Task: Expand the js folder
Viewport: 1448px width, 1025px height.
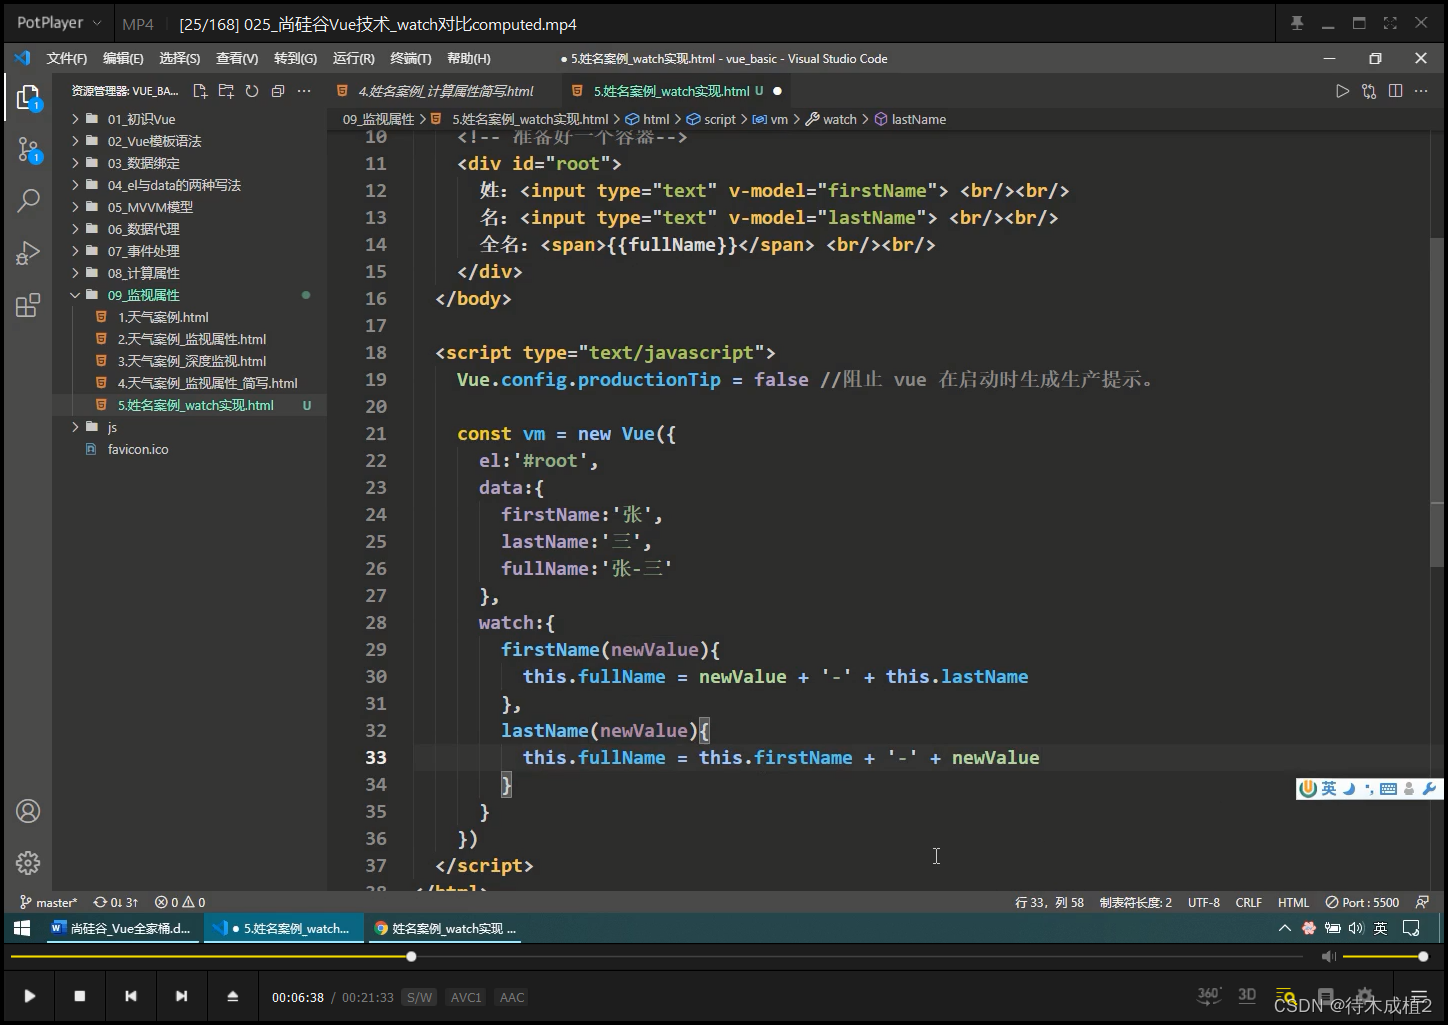Action: point(190,427)
